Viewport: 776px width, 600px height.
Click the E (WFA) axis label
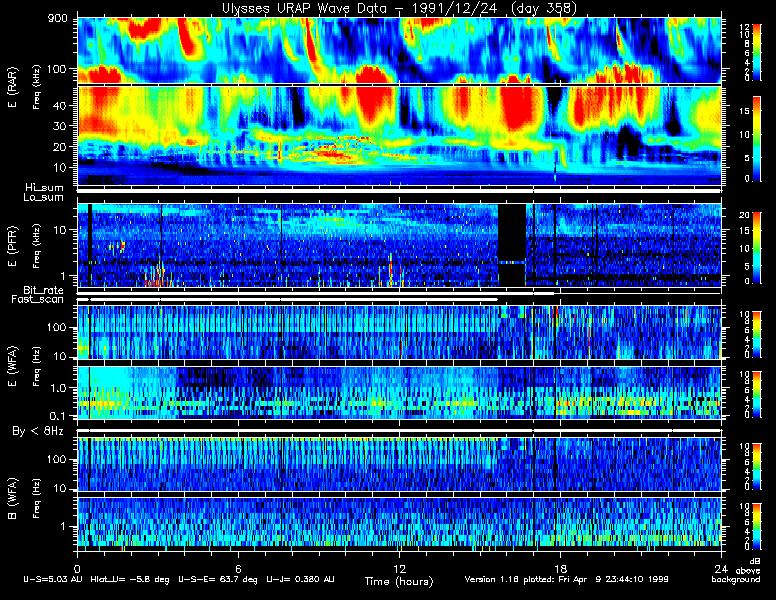coord(12,366)
